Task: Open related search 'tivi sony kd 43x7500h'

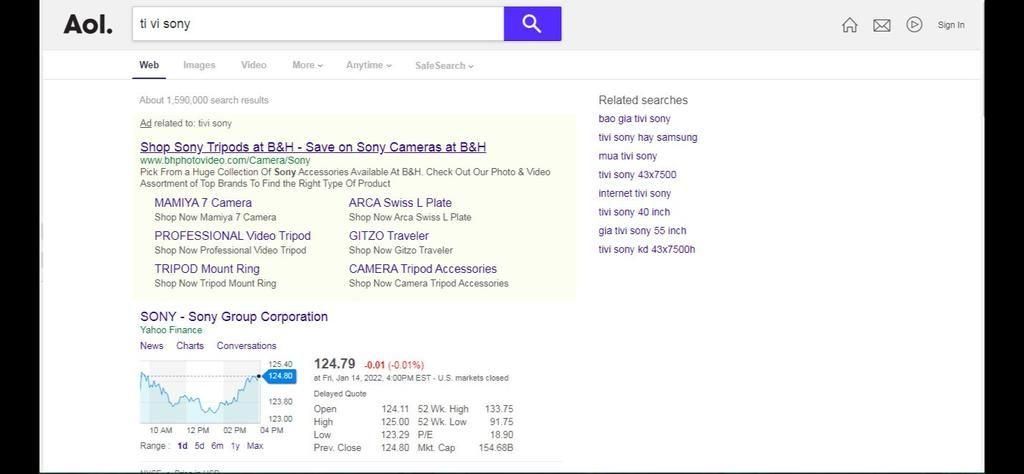Action: click(x=647, y=249)
